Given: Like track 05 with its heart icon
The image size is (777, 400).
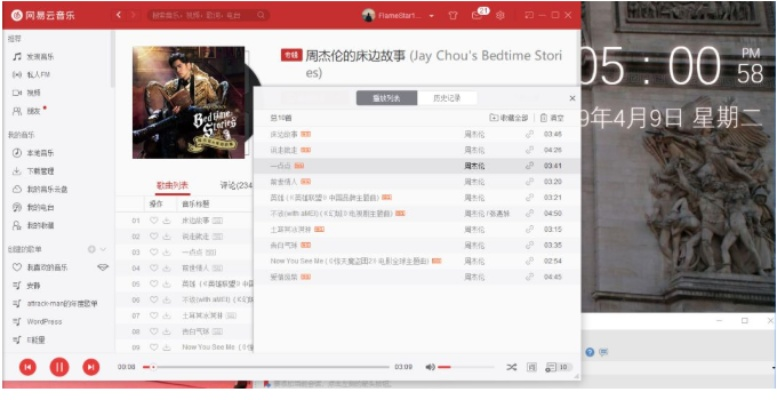Looking at the screenshot, I should pos(154,284).
